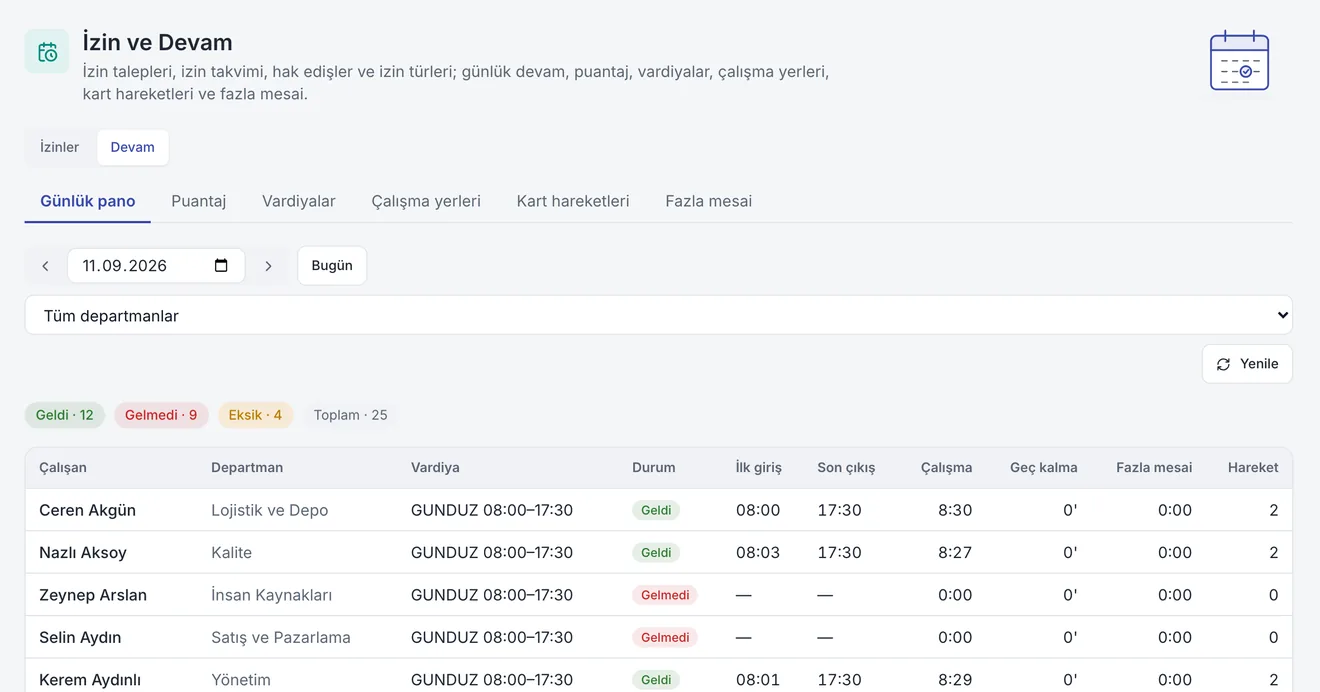Click Zeynep Arslan's Gelmedi status badge

[x=665, y=595]
